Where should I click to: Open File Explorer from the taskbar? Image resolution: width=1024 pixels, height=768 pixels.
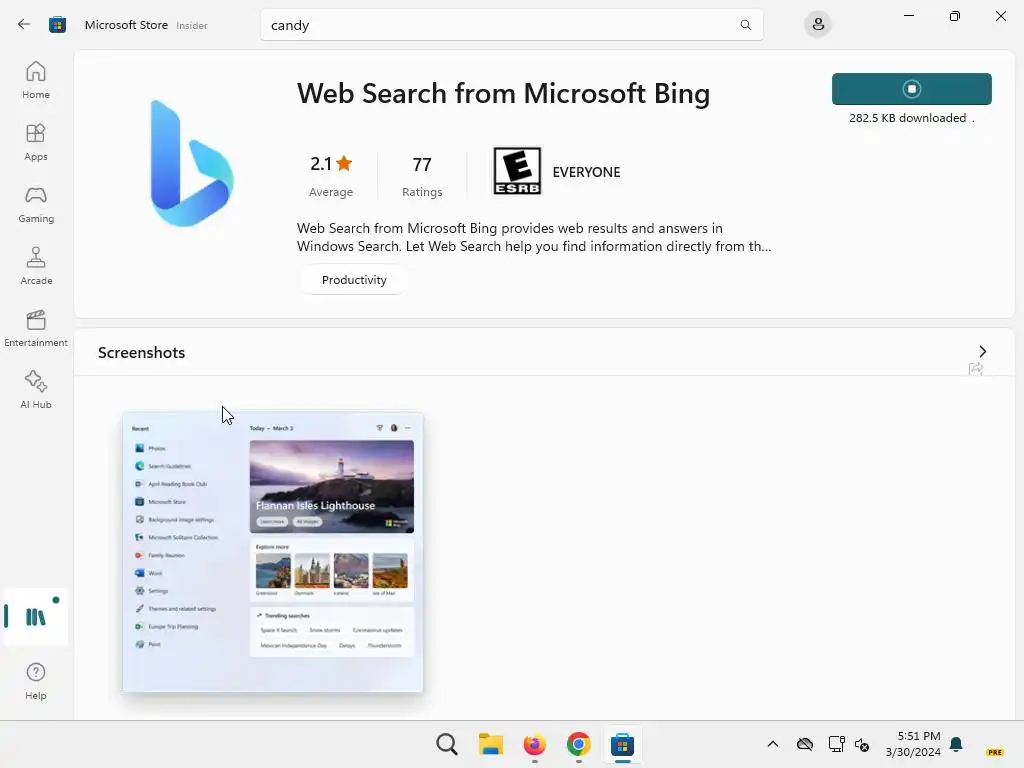(x=490, y=744)
